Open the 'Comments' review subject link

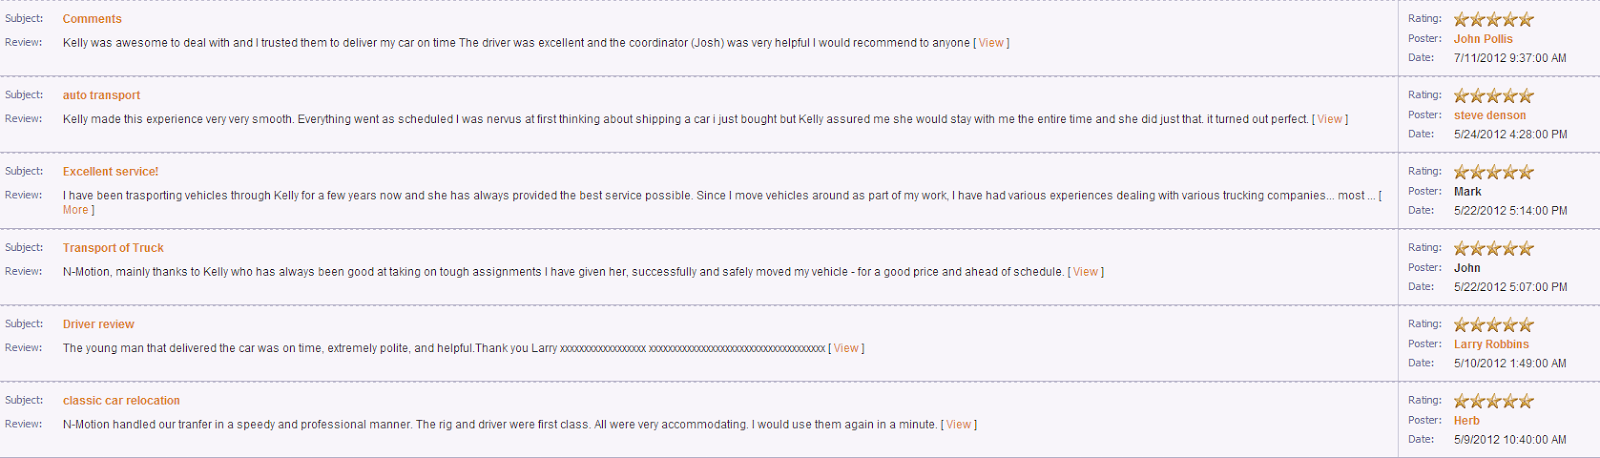92,19
